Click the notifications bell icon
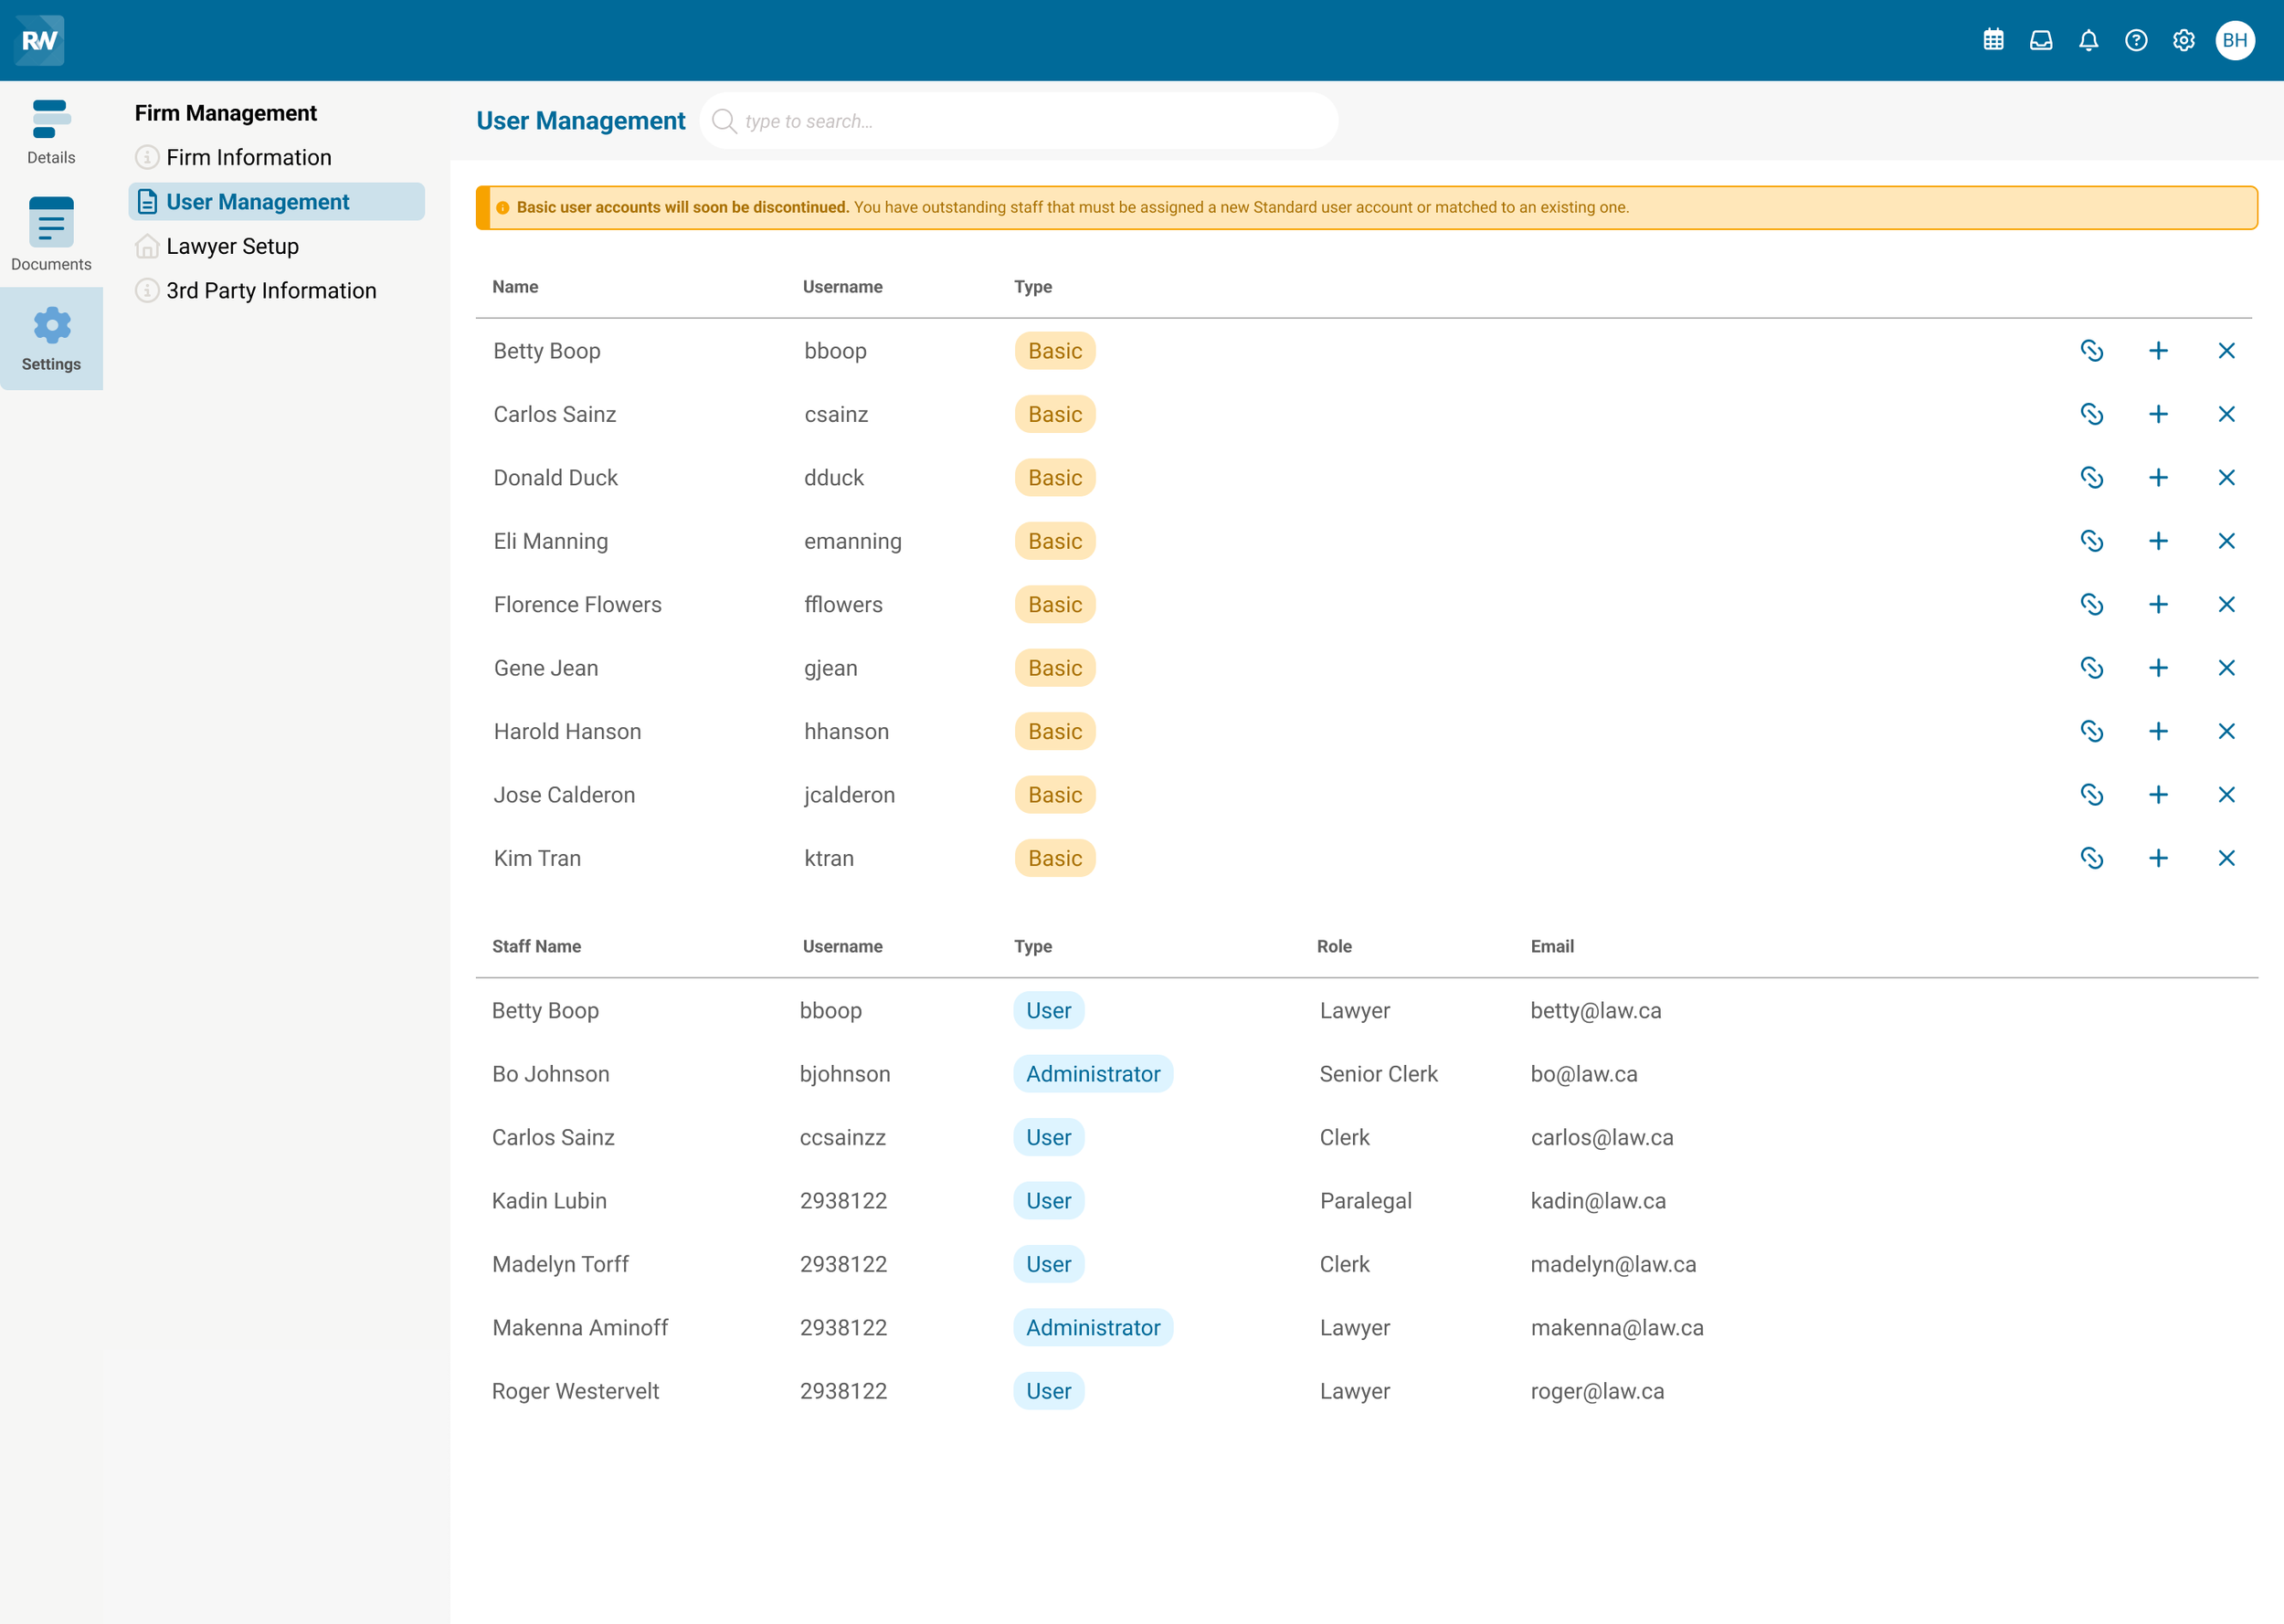The width and height of the screenshot is (2284, 1624). point(2088,40)
